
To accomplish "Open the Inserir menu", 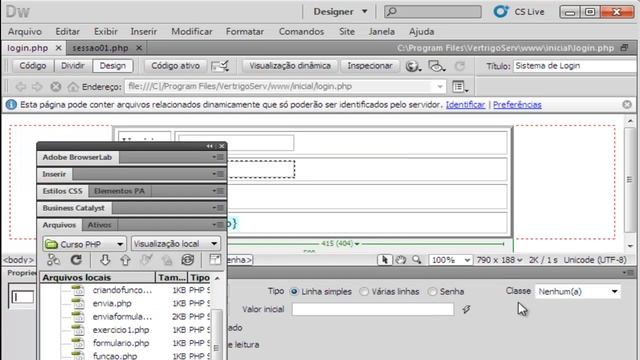I will [144, 31].
